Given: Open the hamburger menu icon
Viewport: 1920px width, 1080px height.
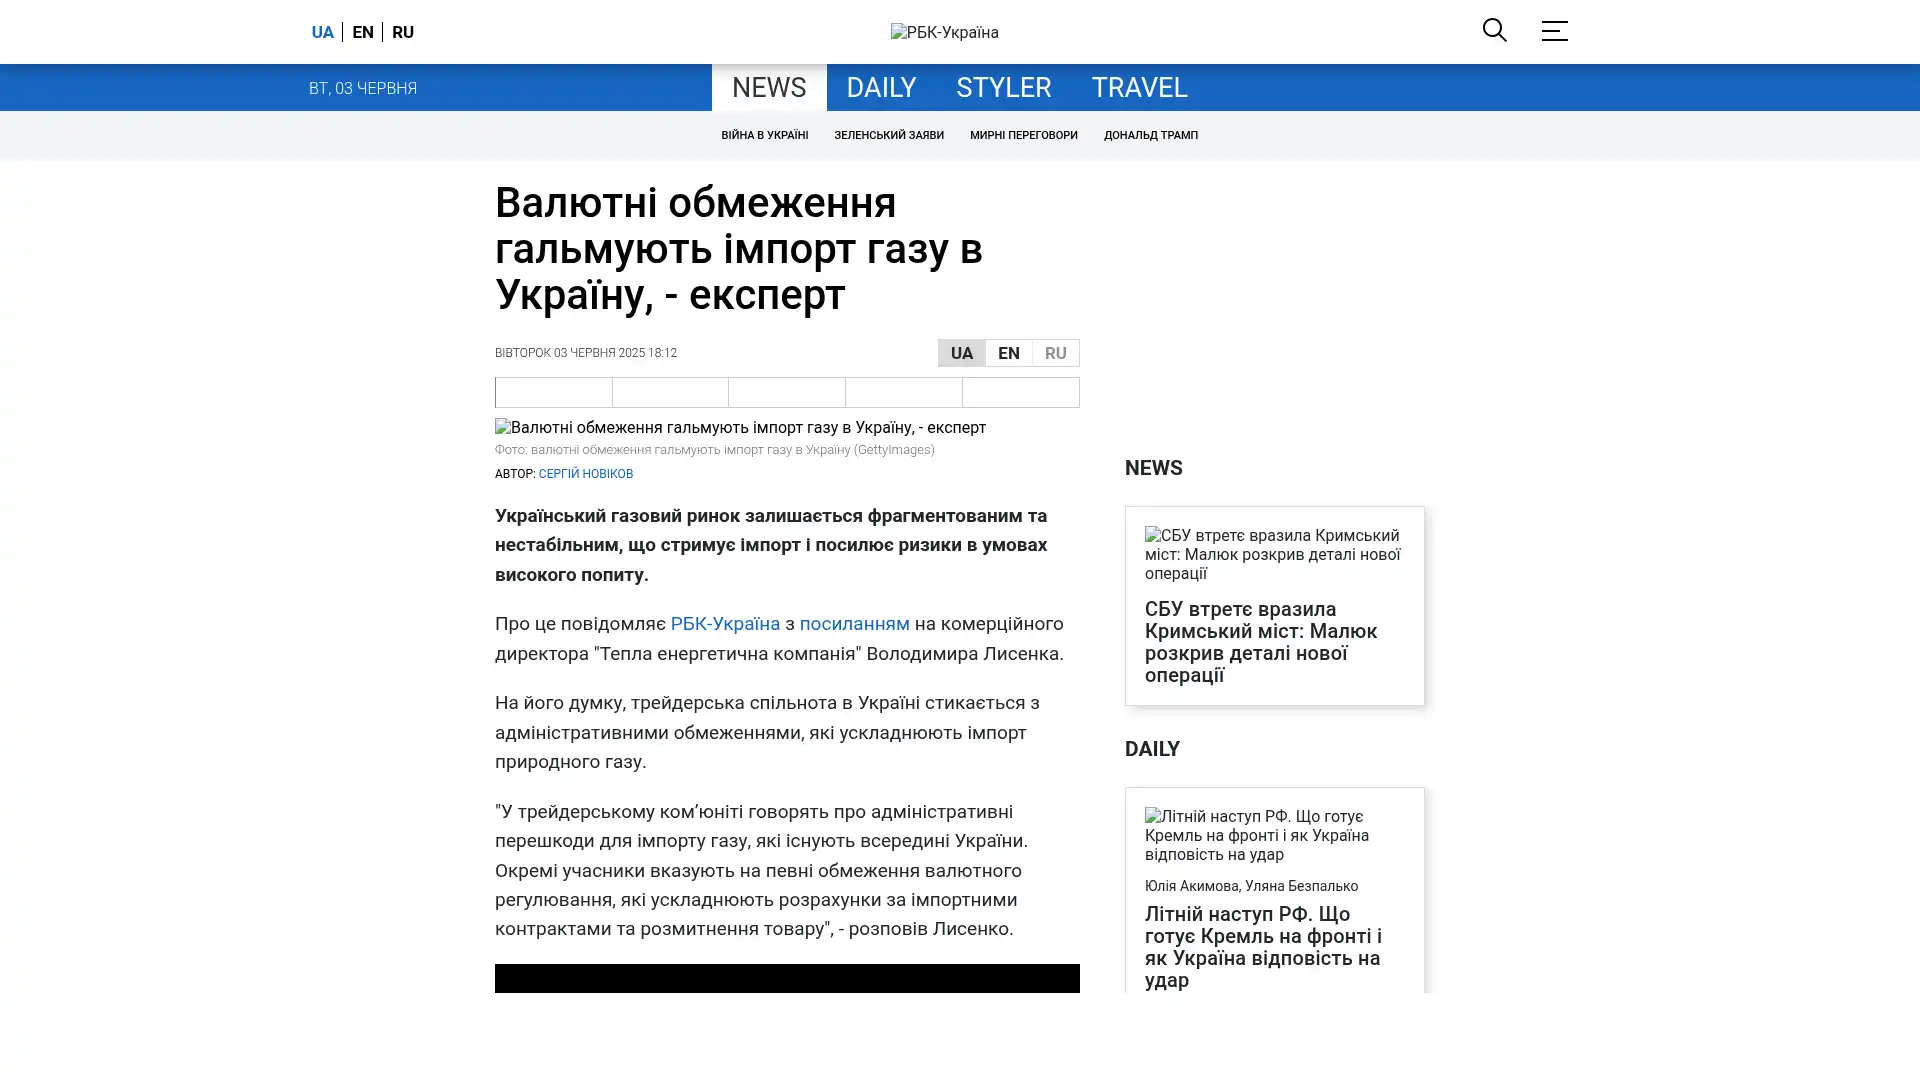Looking at the screenshot, I should click(x=1553, y=31).
